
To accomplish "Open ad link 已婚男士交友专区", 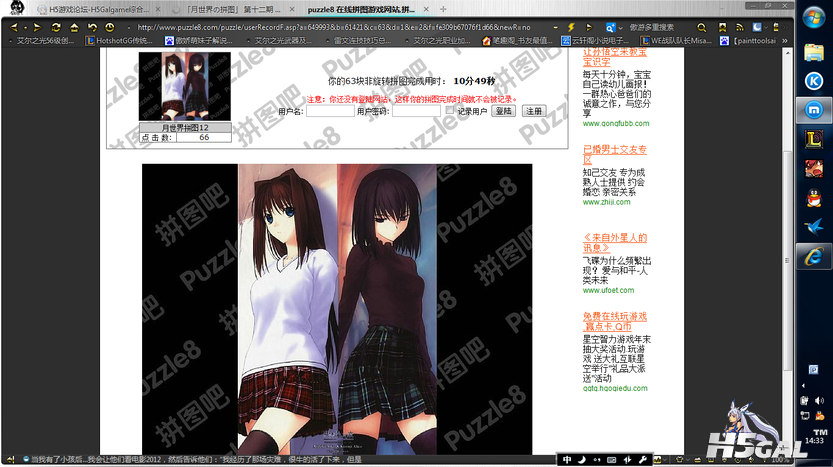I will 615,155.
